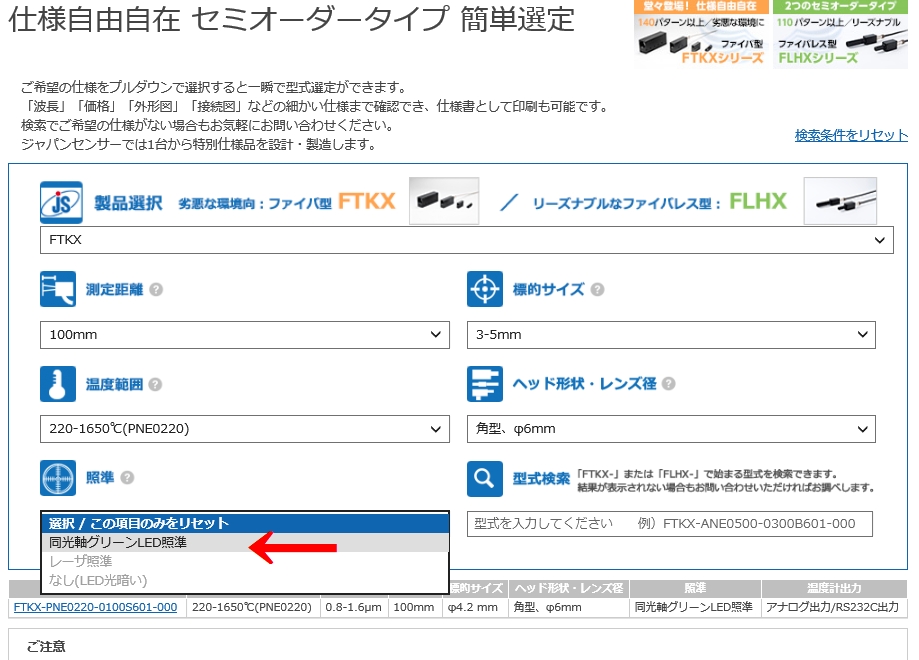
Task: Choose なし(LED光暗い) option in the list
Action: point(245,580)
